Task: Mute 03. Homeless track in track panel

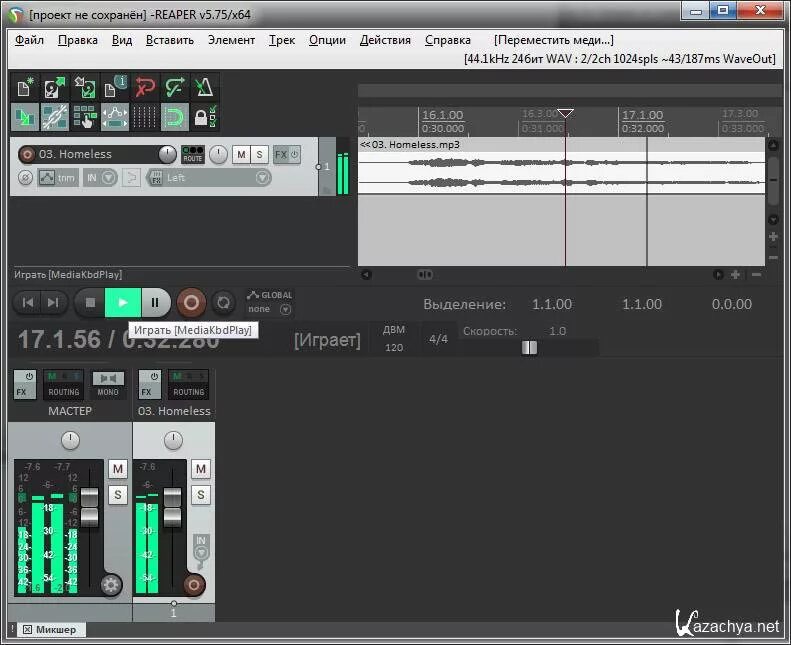Action: (x=241, y=154)
